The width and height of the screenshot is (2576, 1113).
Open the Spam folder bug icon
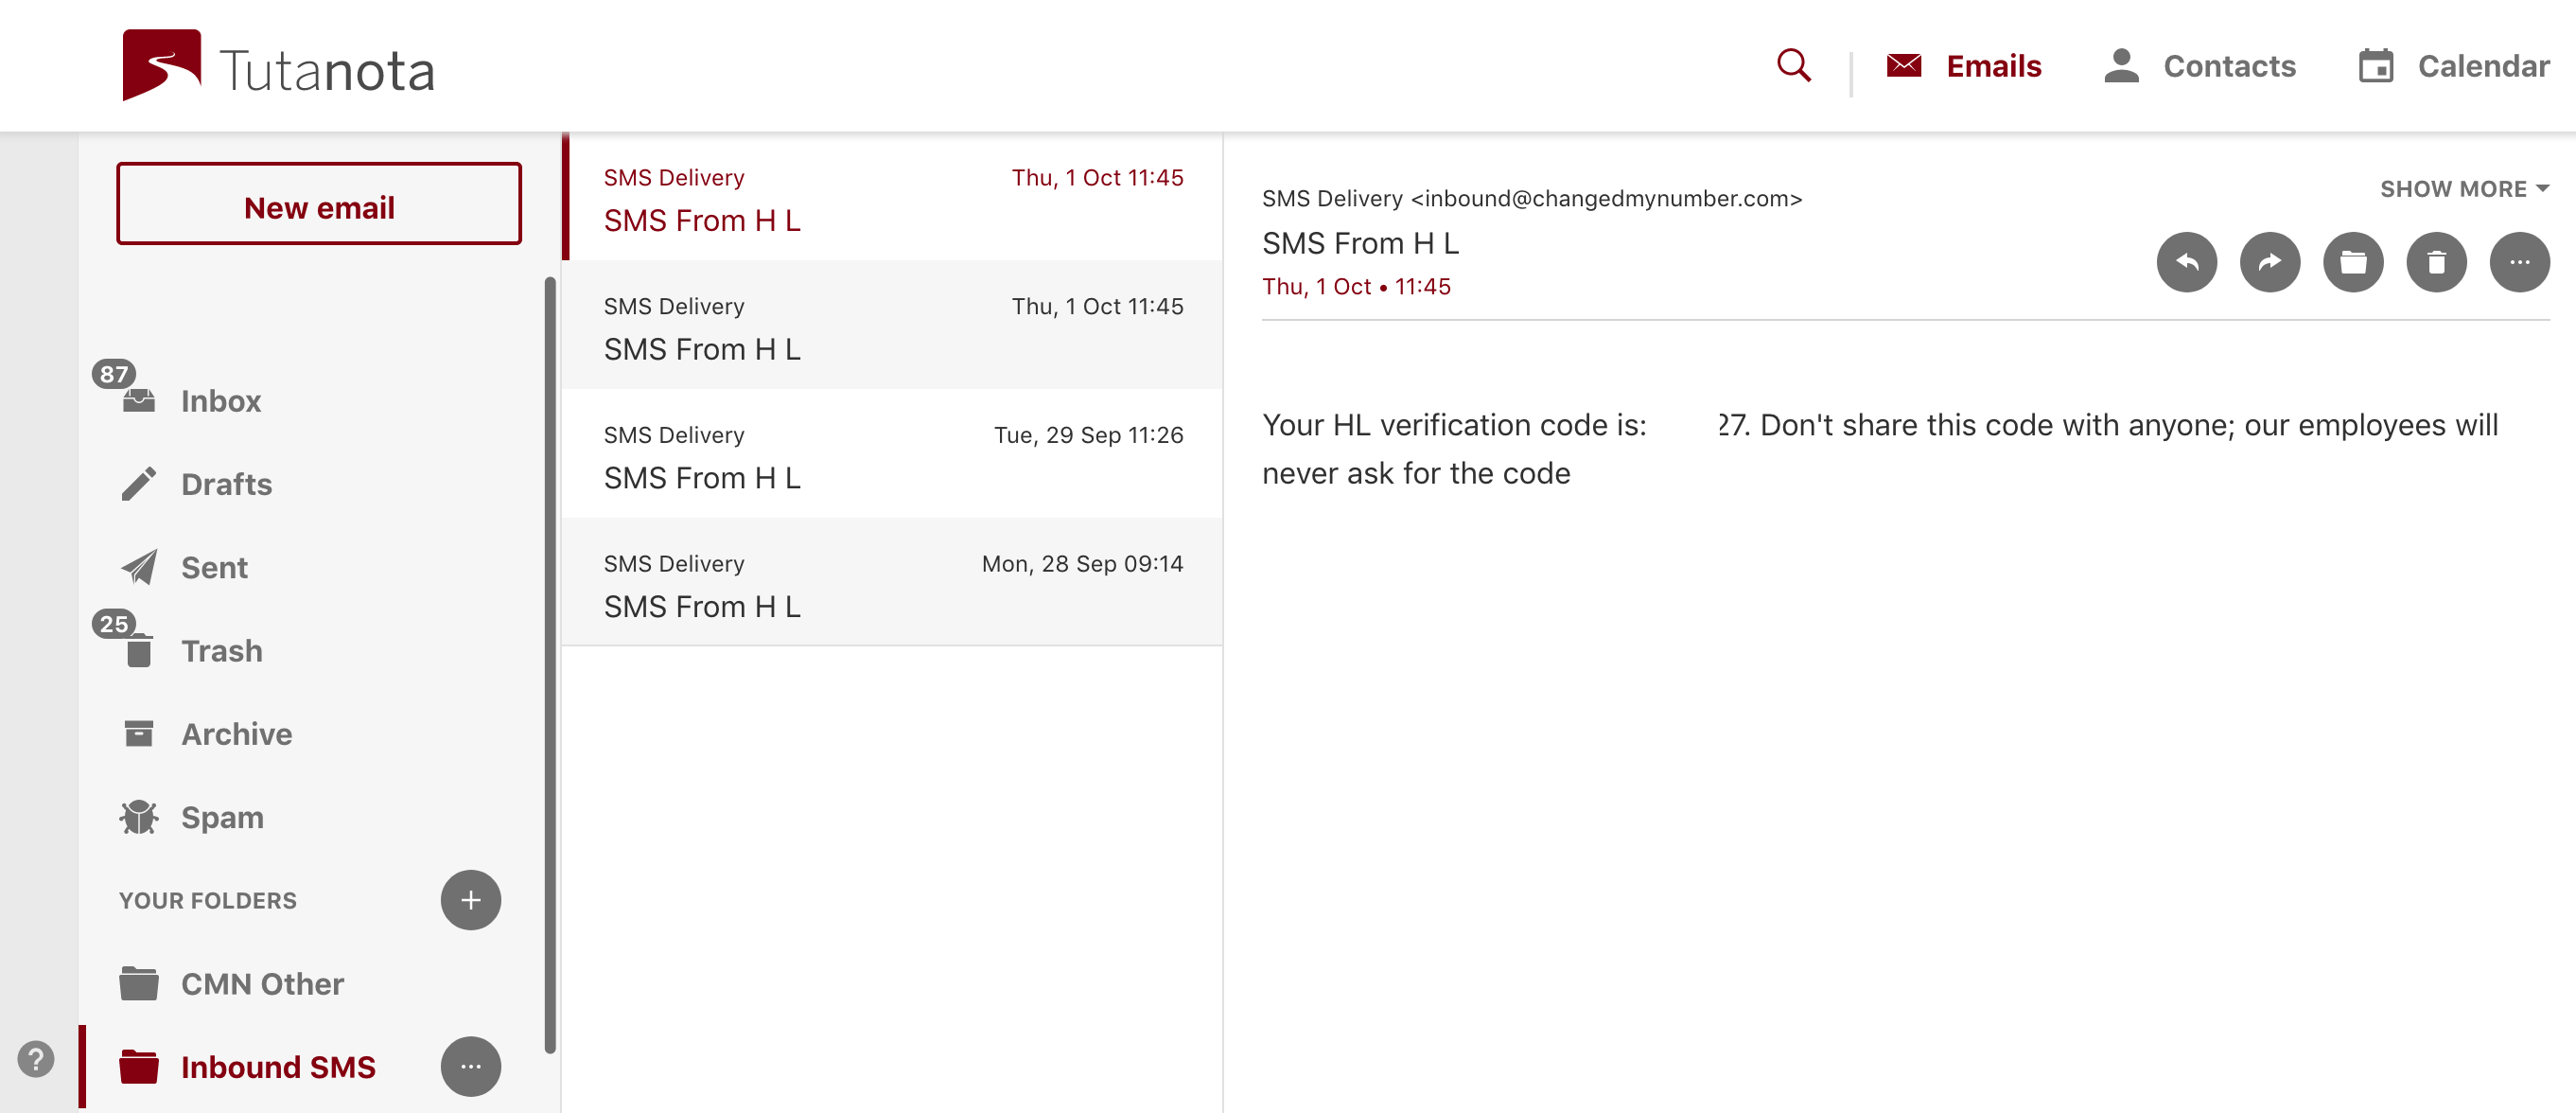(140, 817)
